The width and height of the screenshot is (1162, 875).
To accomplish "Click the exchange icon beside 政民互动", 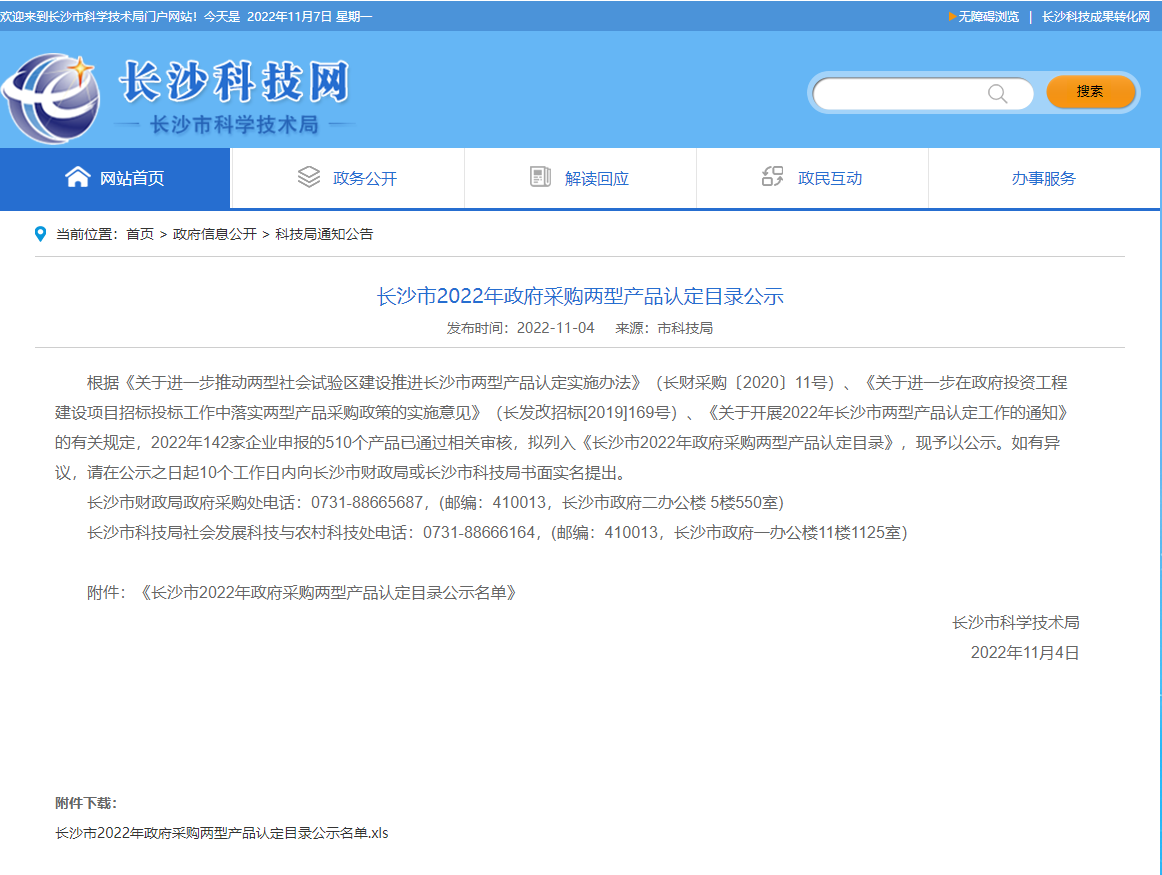I will click(x=773, y=176).
